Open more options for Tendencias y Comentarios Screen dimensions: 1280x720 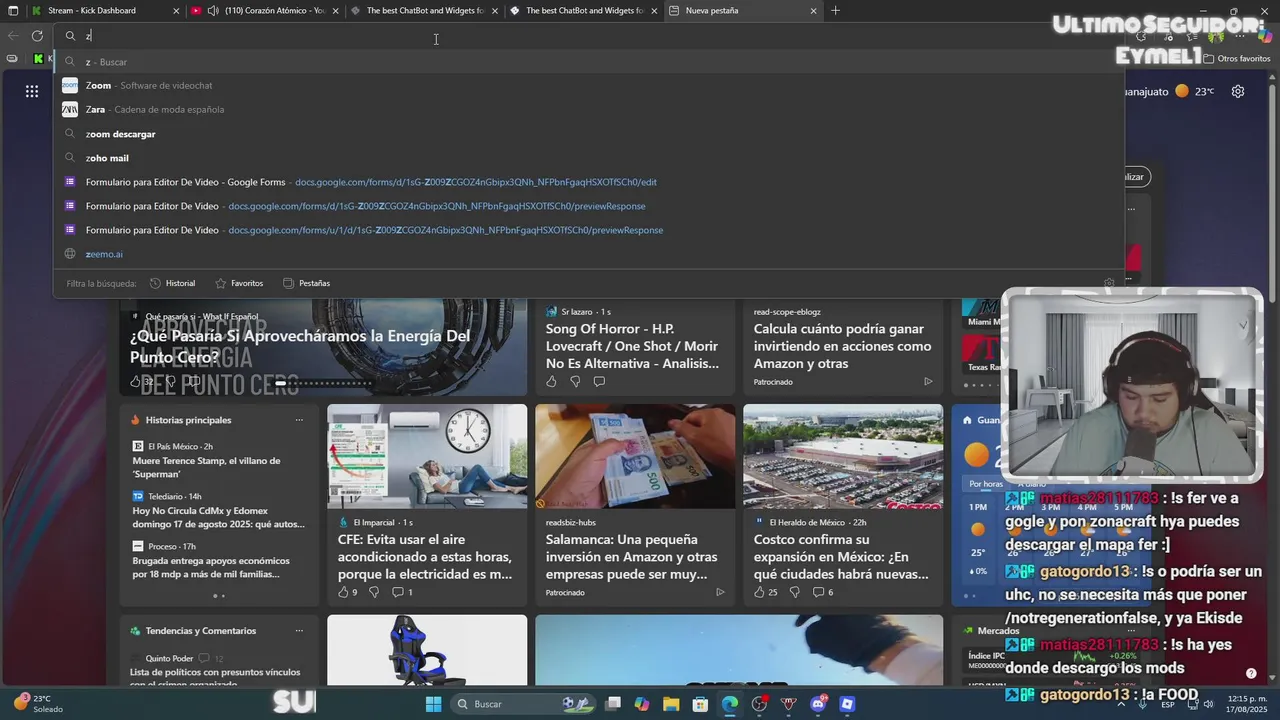[x=299, y=631]
